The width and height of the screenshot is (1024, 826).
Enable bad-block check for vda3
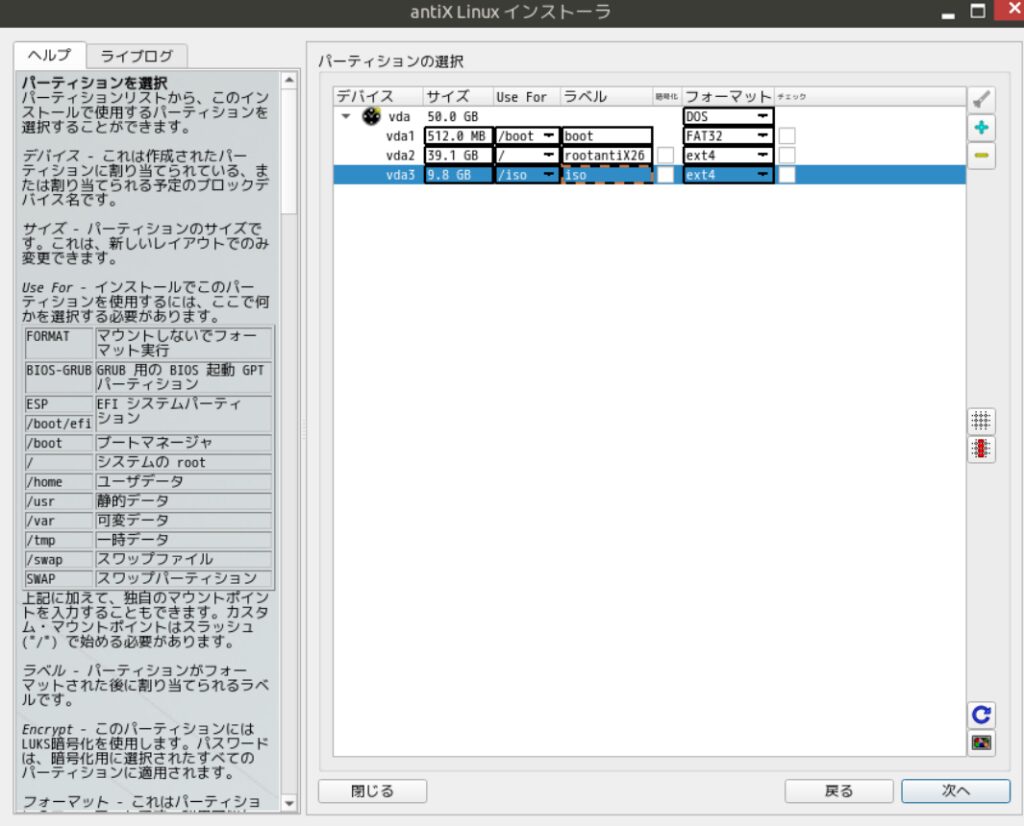[x=788, y=175]
